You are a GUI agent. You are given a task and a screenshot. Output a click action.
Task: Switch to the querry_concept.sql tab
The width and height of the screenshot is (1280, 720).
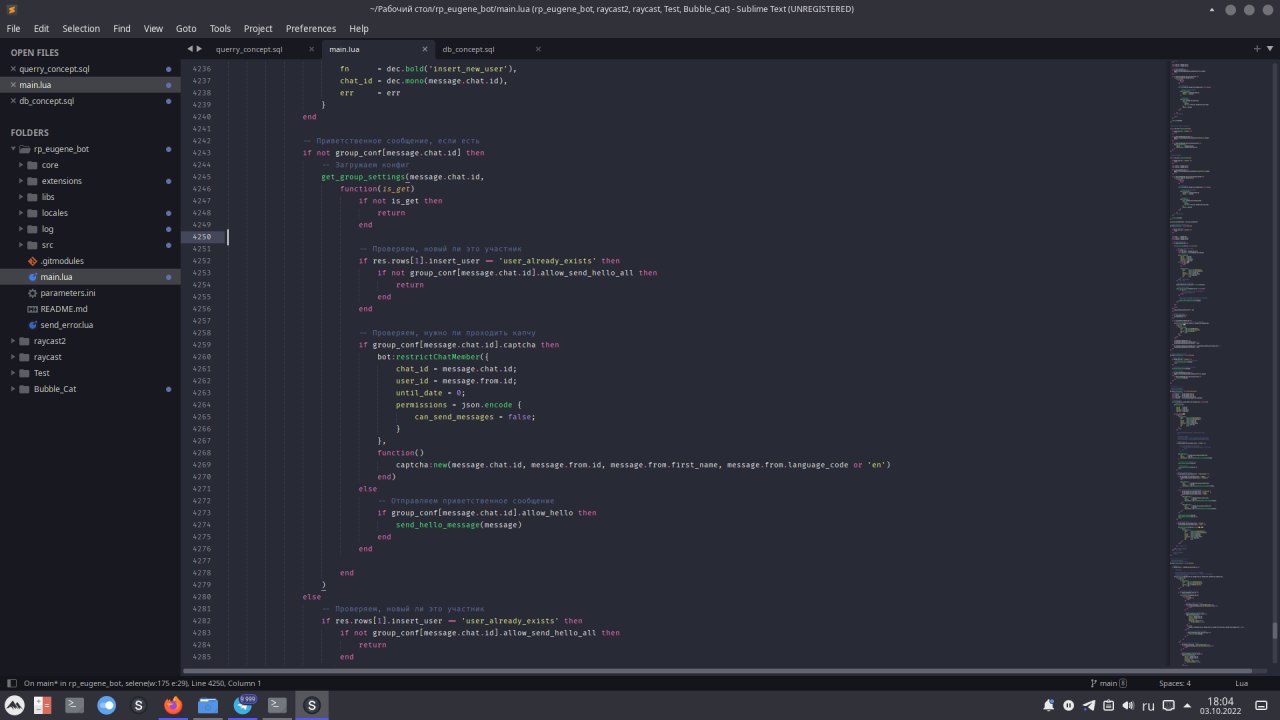[x=250, y=49]
